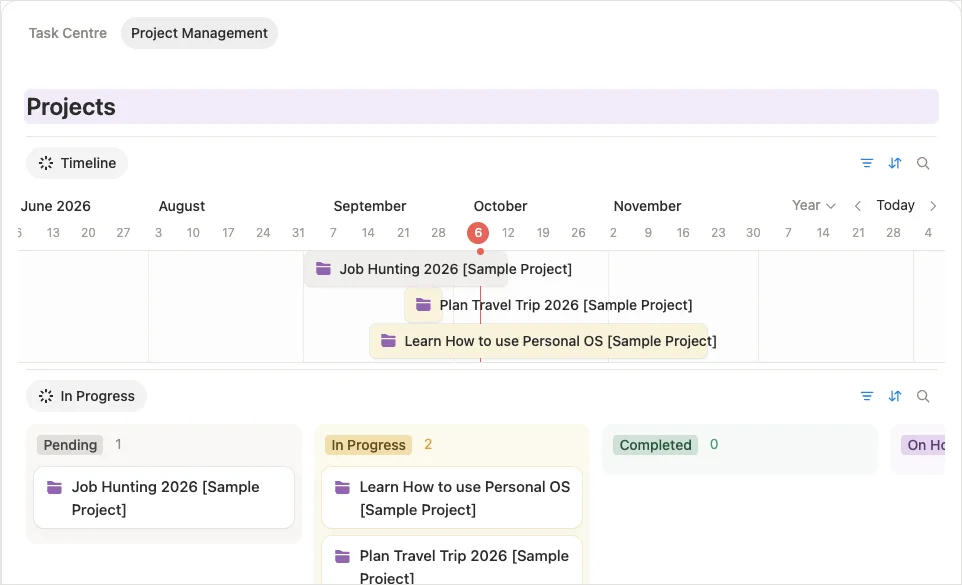Open Learn How to use Personal OS board card
Image resolution: width=962 pixels, height=585 pixels.
[x=452, y=498]
